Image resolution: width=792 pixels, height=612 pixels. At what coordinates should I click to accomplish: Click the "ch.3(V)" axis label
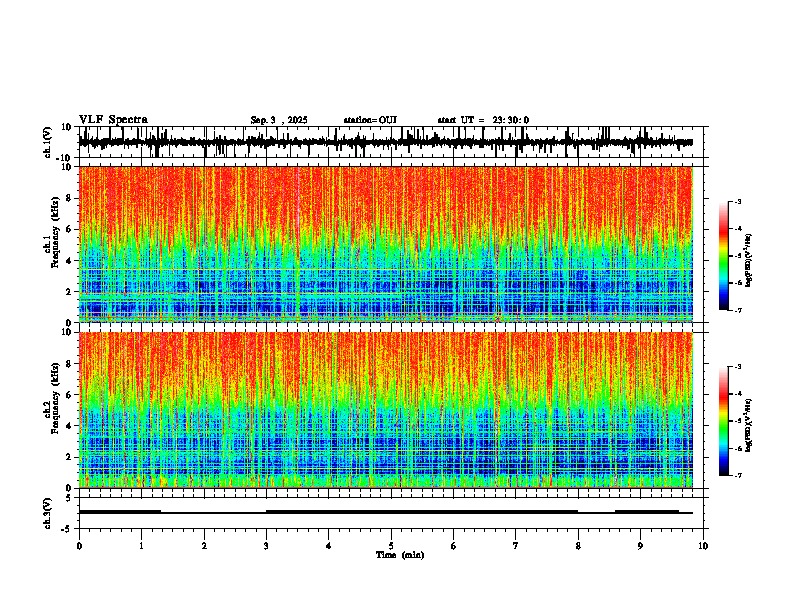tap(48, 513)
